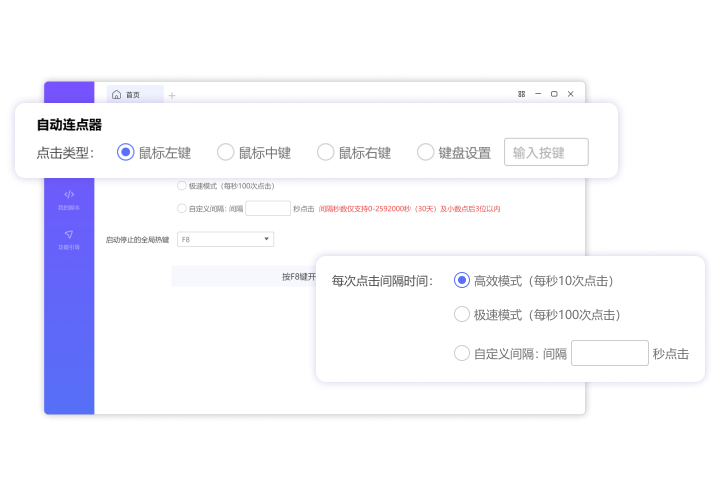Open the grid menu icon in title bar
Viewport: 720px width, 496px height.
click(521, 94)
